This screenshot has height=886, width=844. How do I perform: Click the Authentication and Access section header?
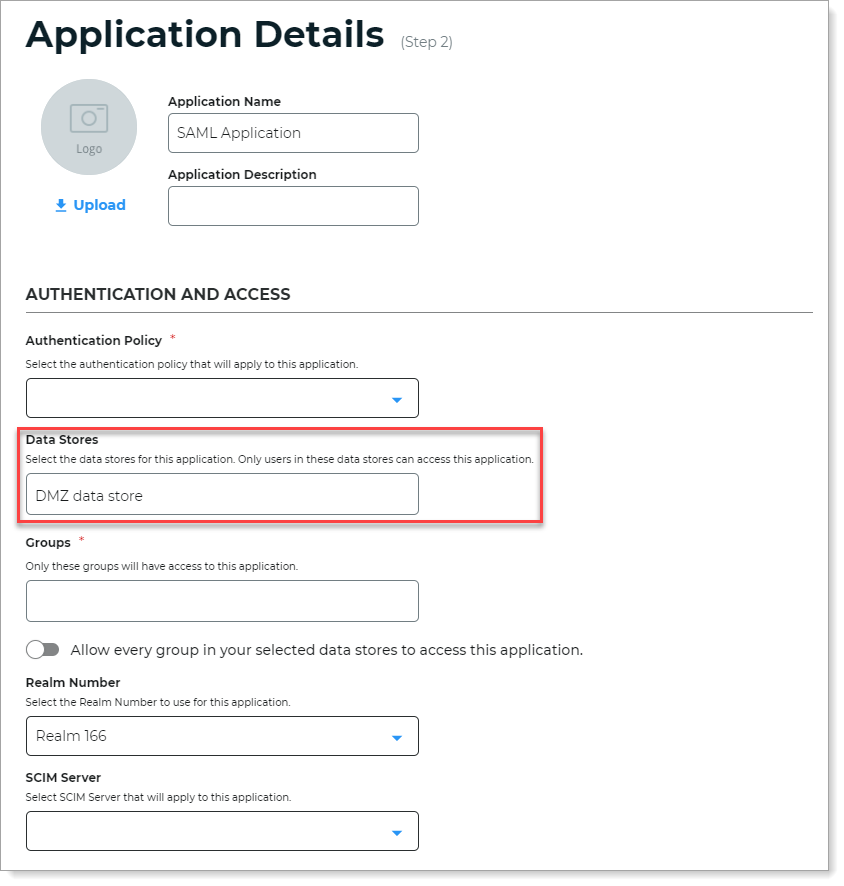(158, 294)
